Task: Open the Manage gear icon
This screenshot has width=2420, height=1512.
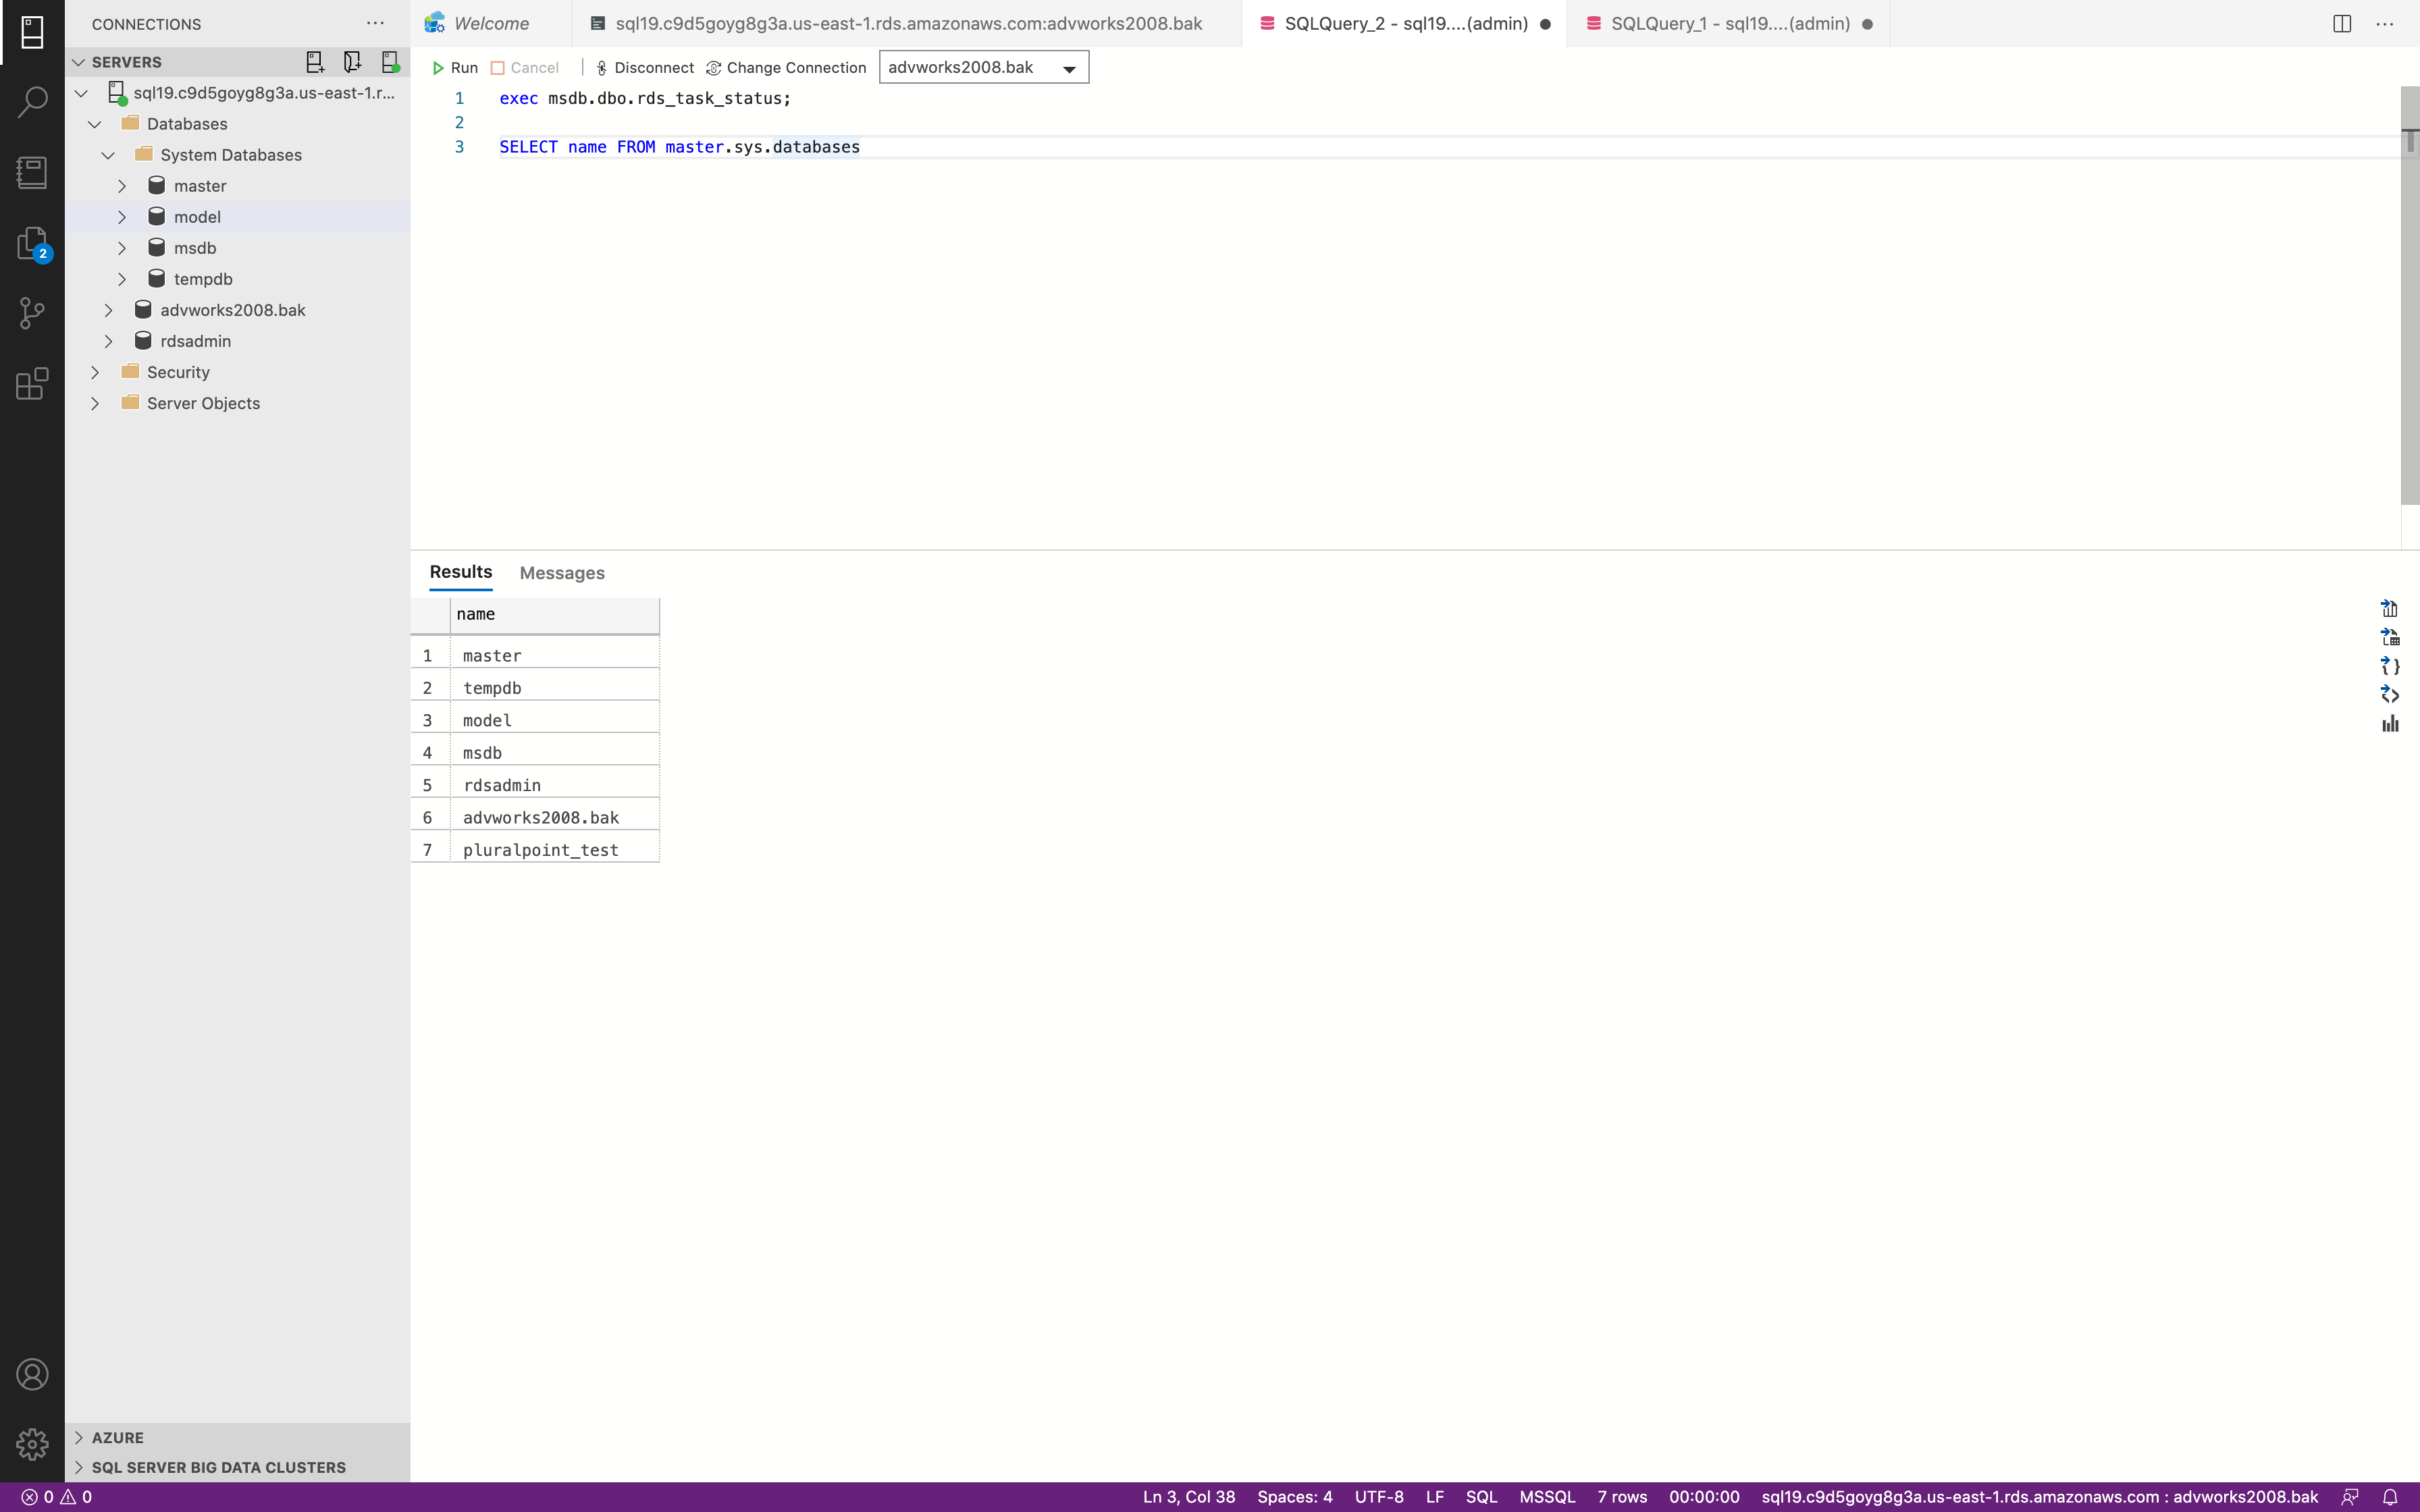Action: point(32,1443)
